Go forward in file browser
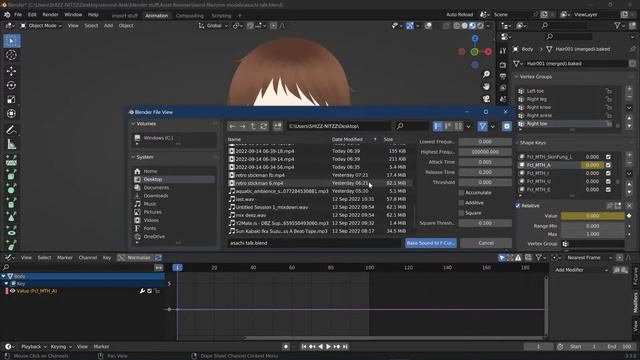Image resolution: width=640 pixels, height=360 pixels. 242,126
